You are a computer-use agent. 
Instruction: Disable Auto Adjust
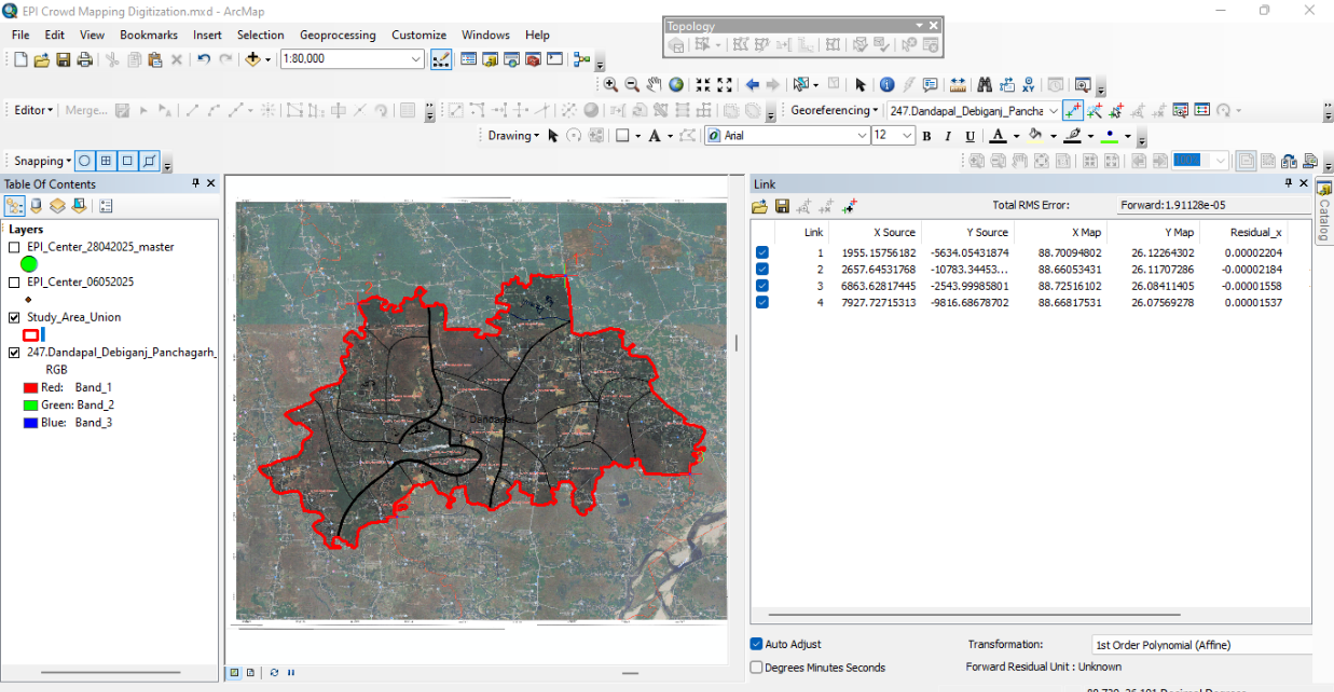[x=756, y=644]
